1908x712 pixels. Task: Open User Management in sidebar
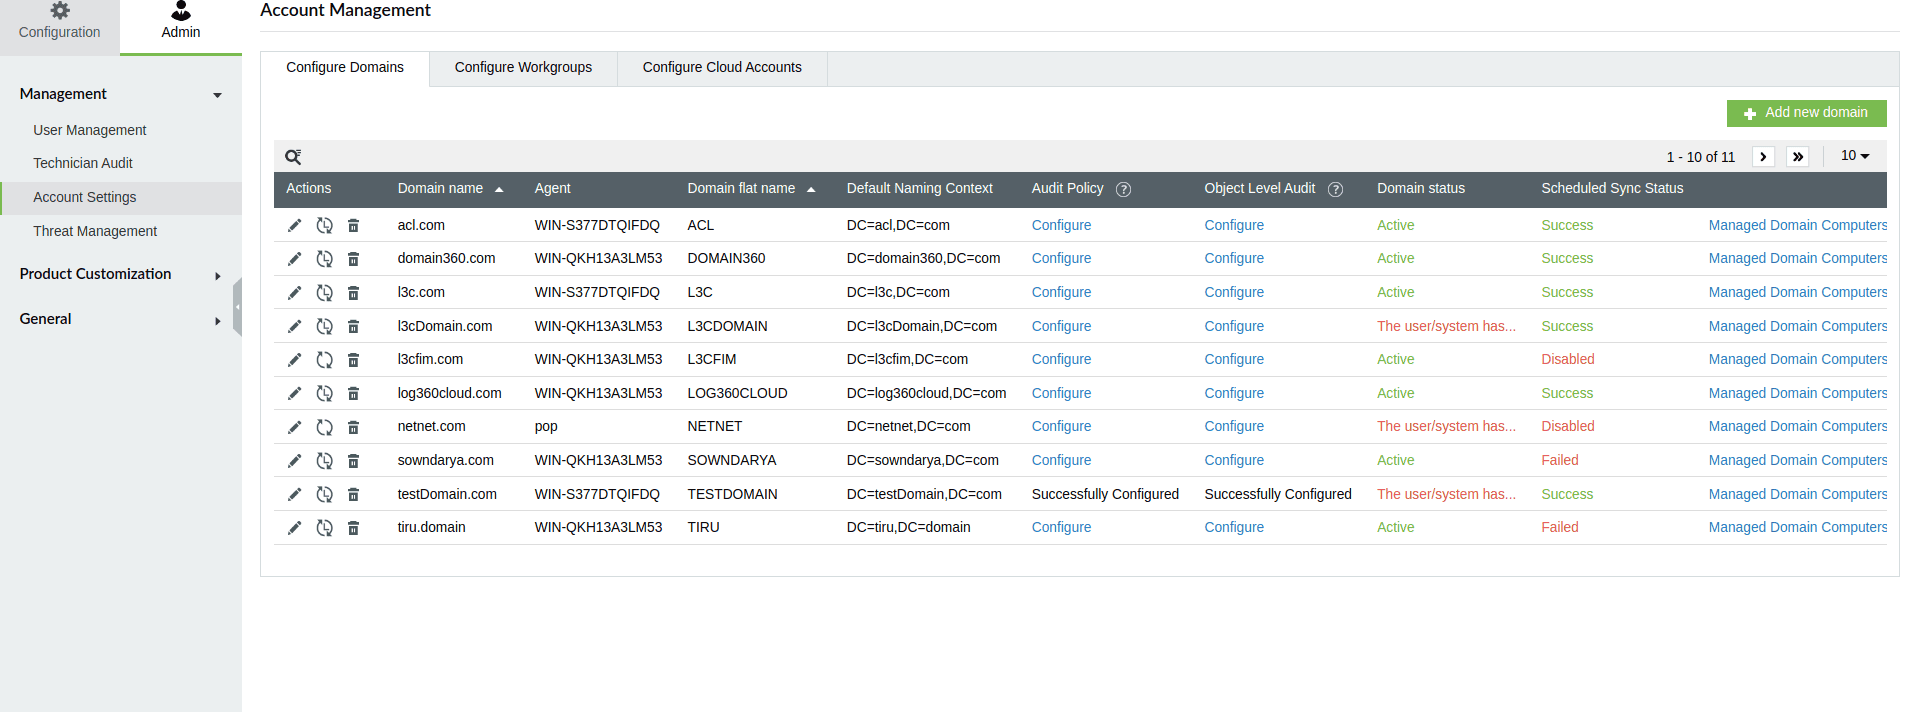point(90,130)
